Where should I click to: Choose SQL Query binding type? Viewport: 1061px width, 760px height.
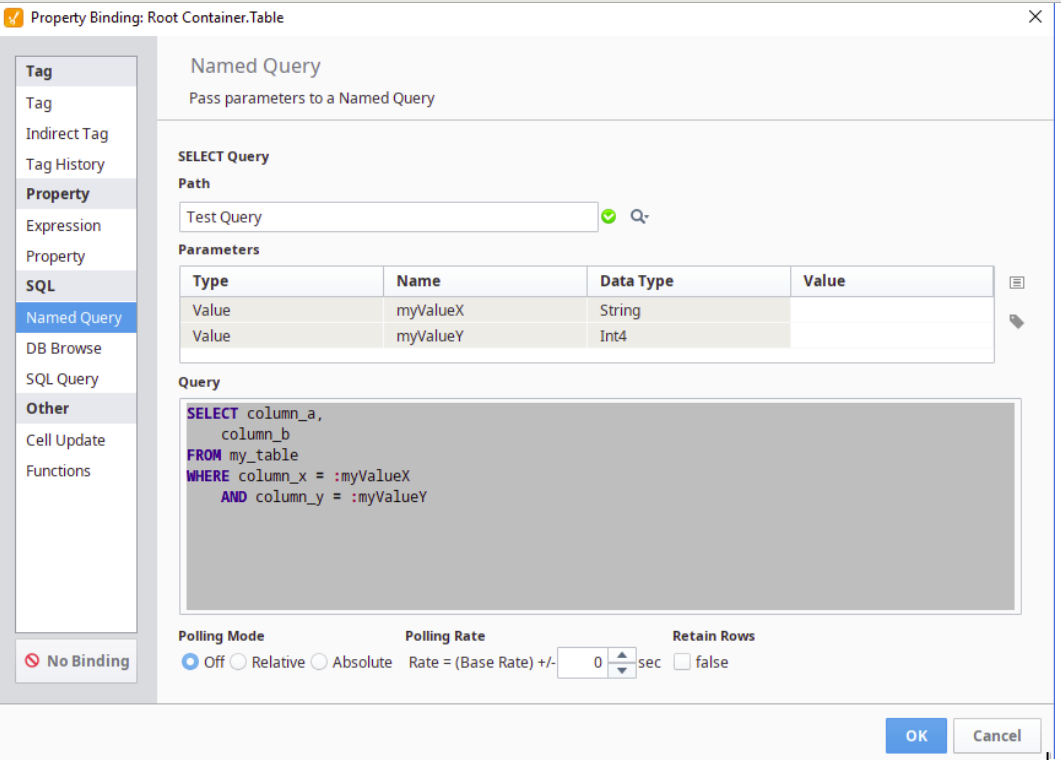click(62, 379)
